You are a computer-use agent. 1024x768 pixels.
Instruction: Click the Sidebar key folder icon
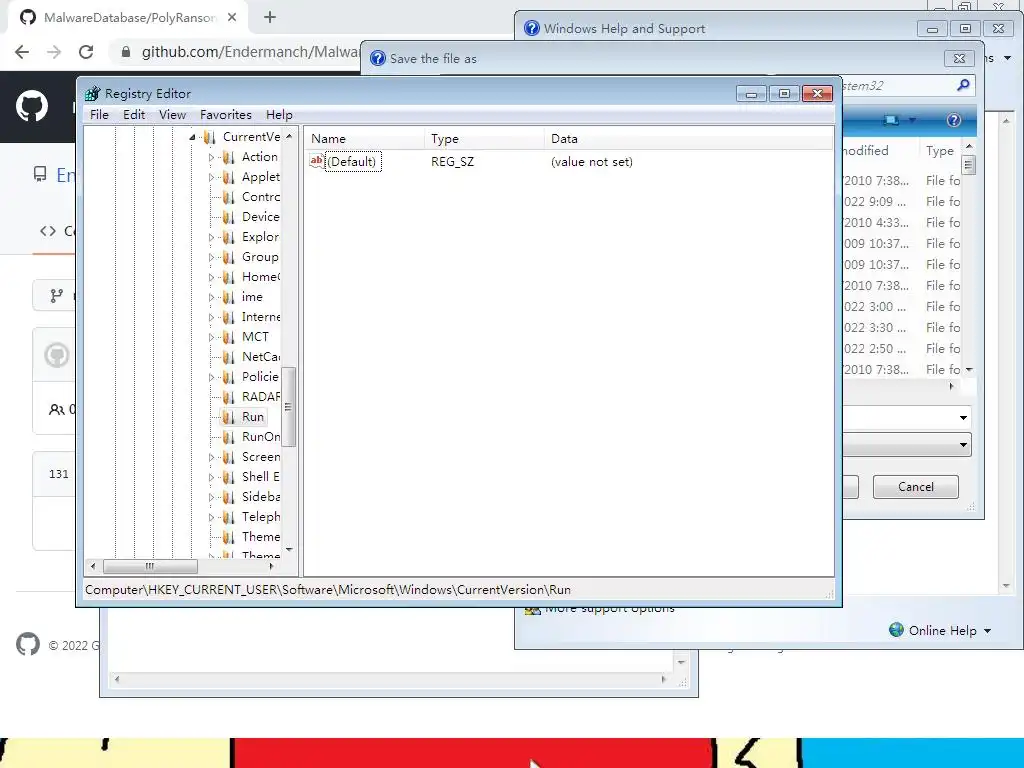point(229,497)
